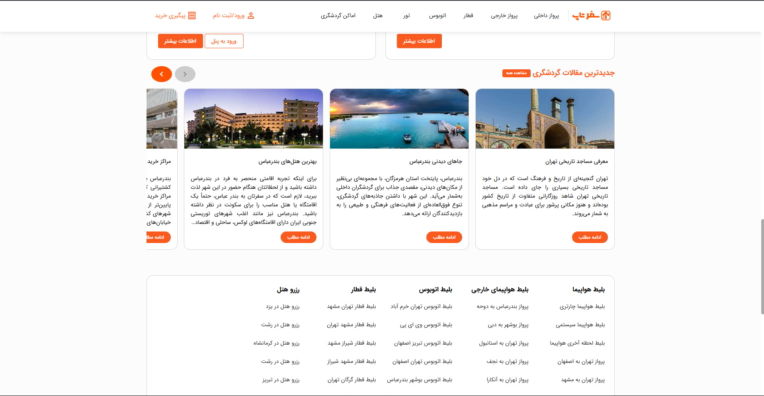Viewport: 764px width, 396px height.
Task: Select تور tour menu item
Action: tap(406, 16)
